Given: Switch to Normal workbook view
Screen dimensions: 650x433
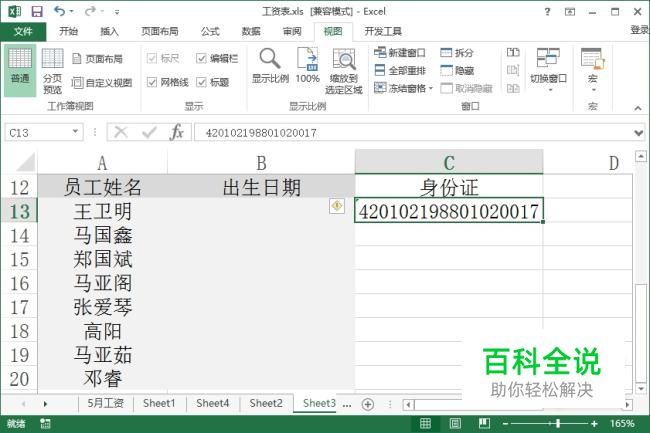Looking at the screenshot, I should click(x=20, y=71).
